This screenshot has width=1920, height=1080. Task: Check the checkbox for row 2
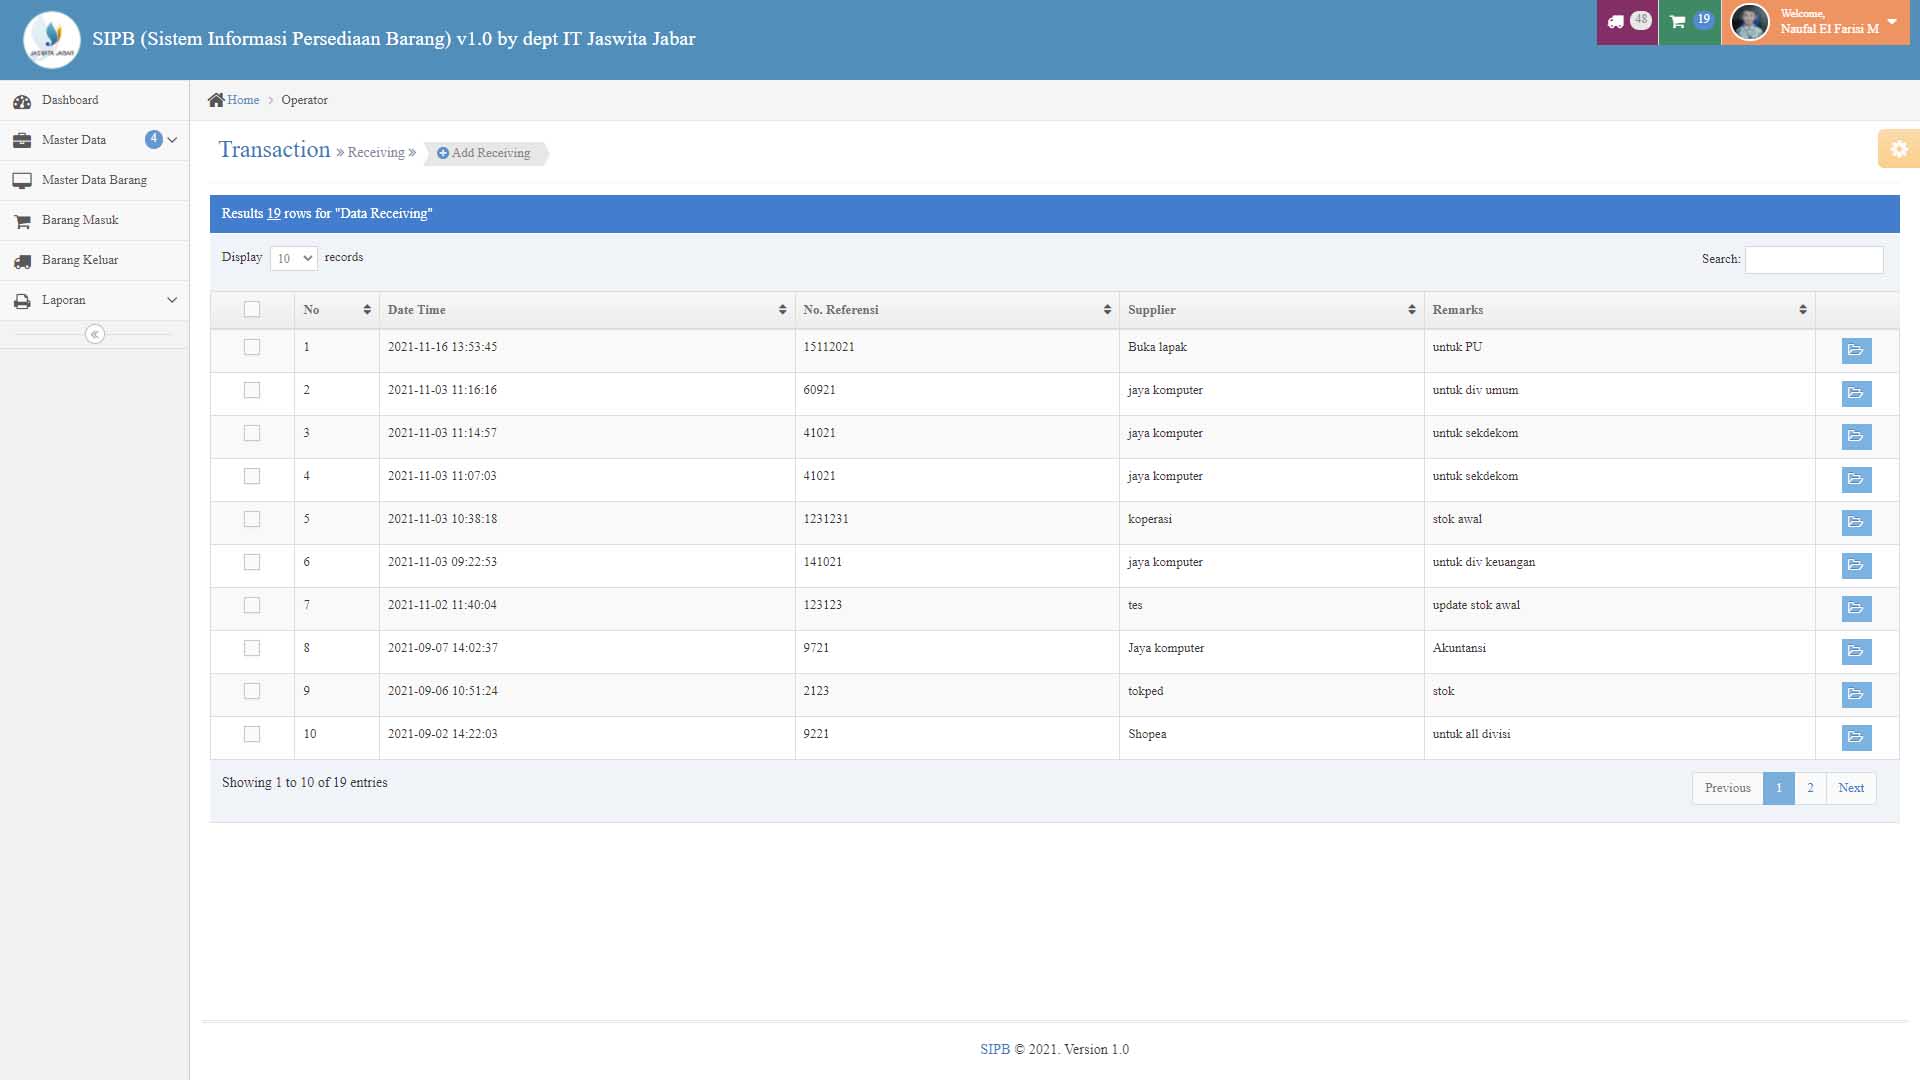(x=252, y=391)
